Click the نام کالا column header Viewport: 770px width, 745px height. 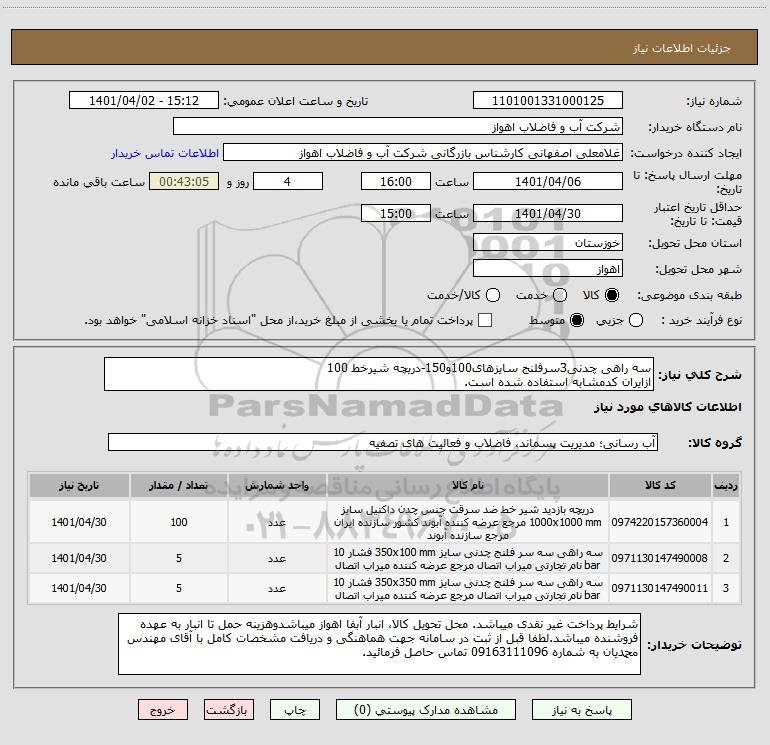468,485
